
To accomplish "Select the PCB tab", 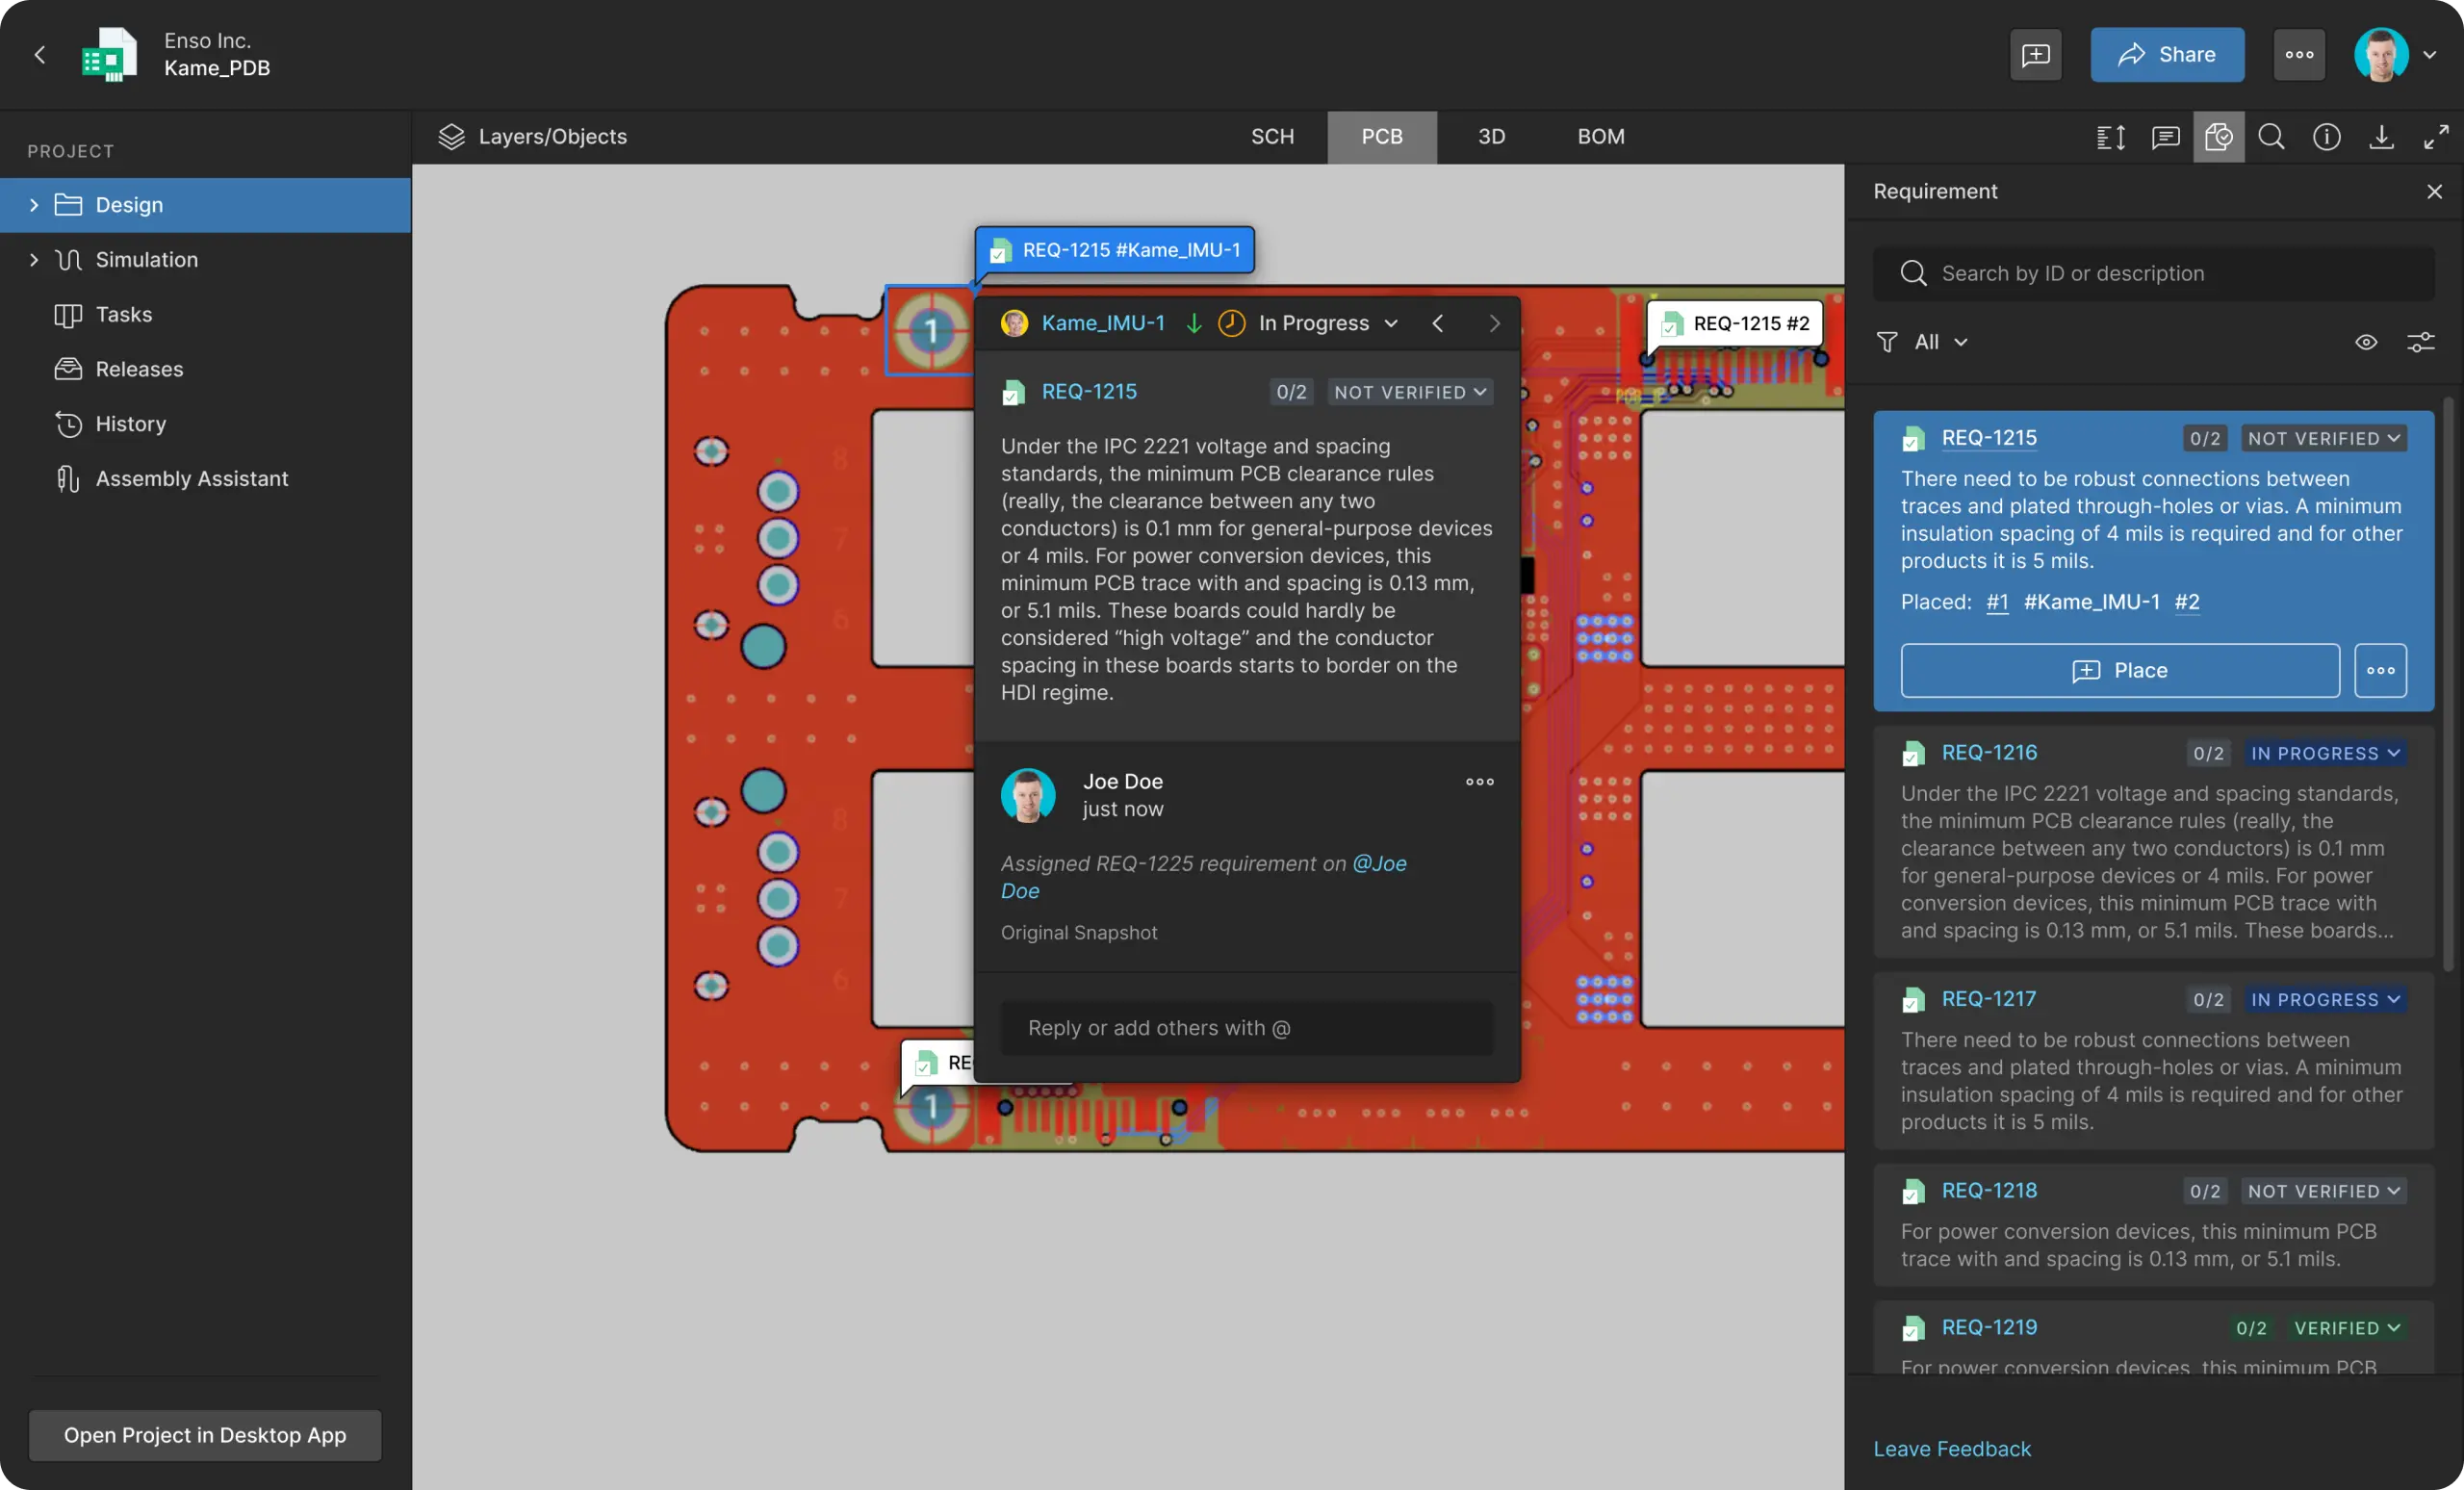I will point(1382,137).
